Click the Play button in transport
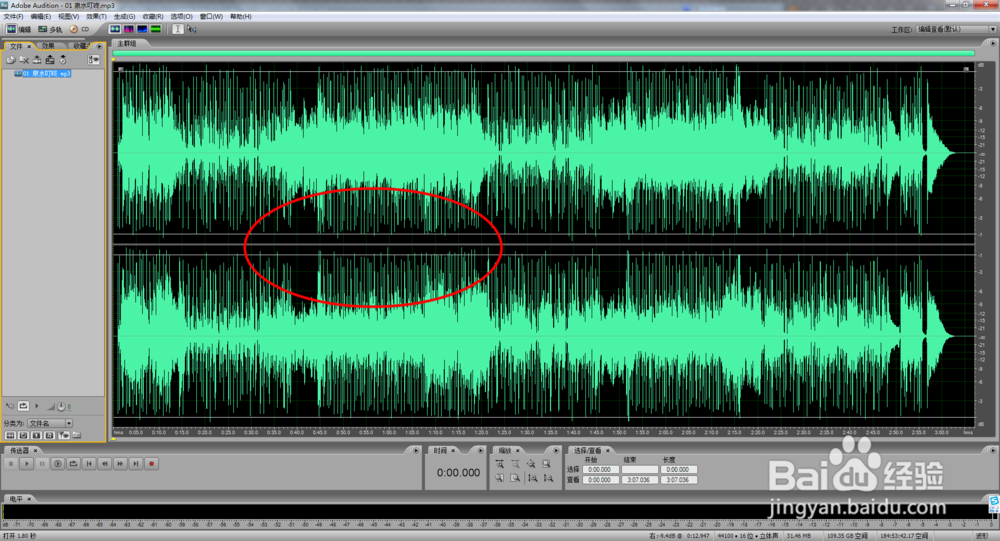The height and width of the screenshot is (541, 1000). point(26,464)
